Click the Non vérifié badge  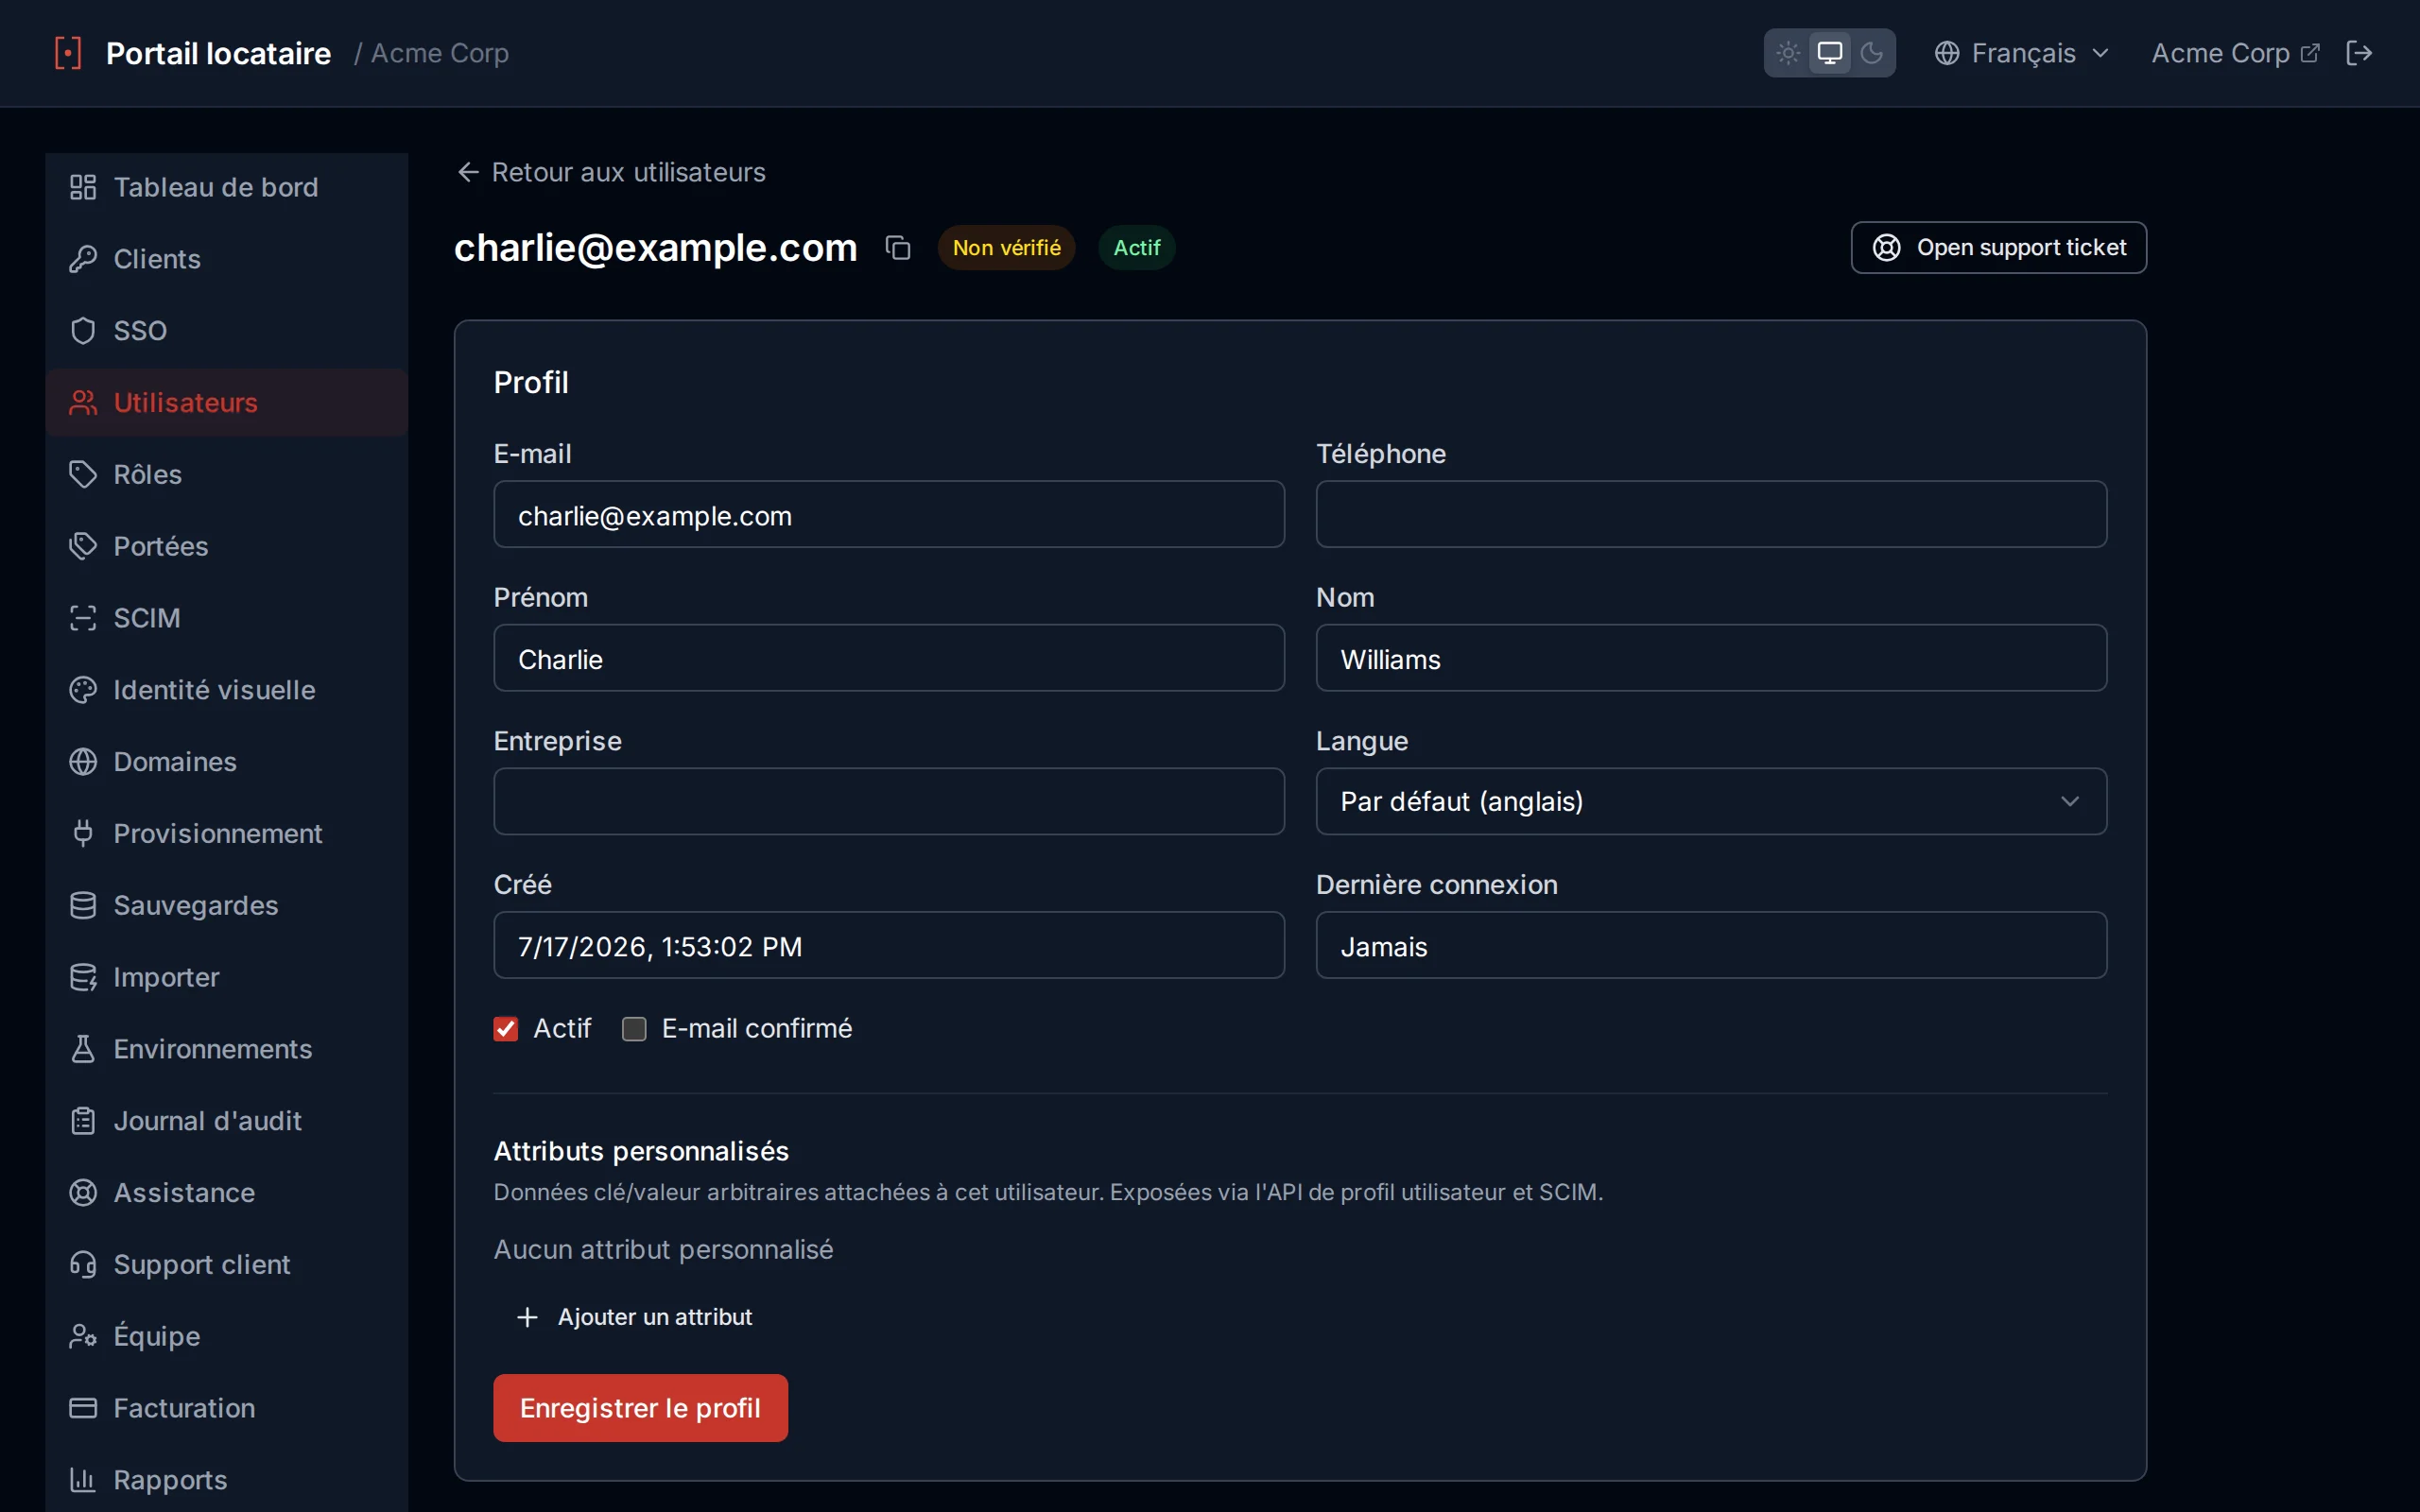click(1006, 247)
